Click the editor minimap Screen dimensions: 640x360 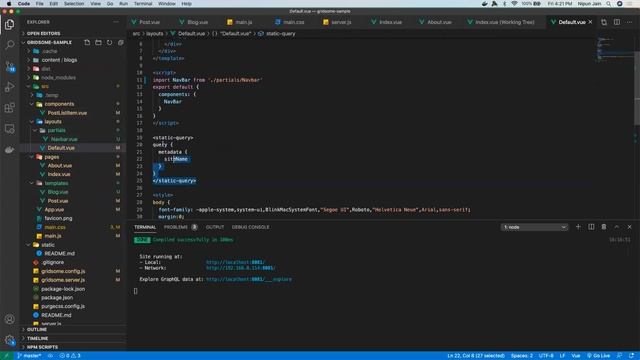(614, 49)
